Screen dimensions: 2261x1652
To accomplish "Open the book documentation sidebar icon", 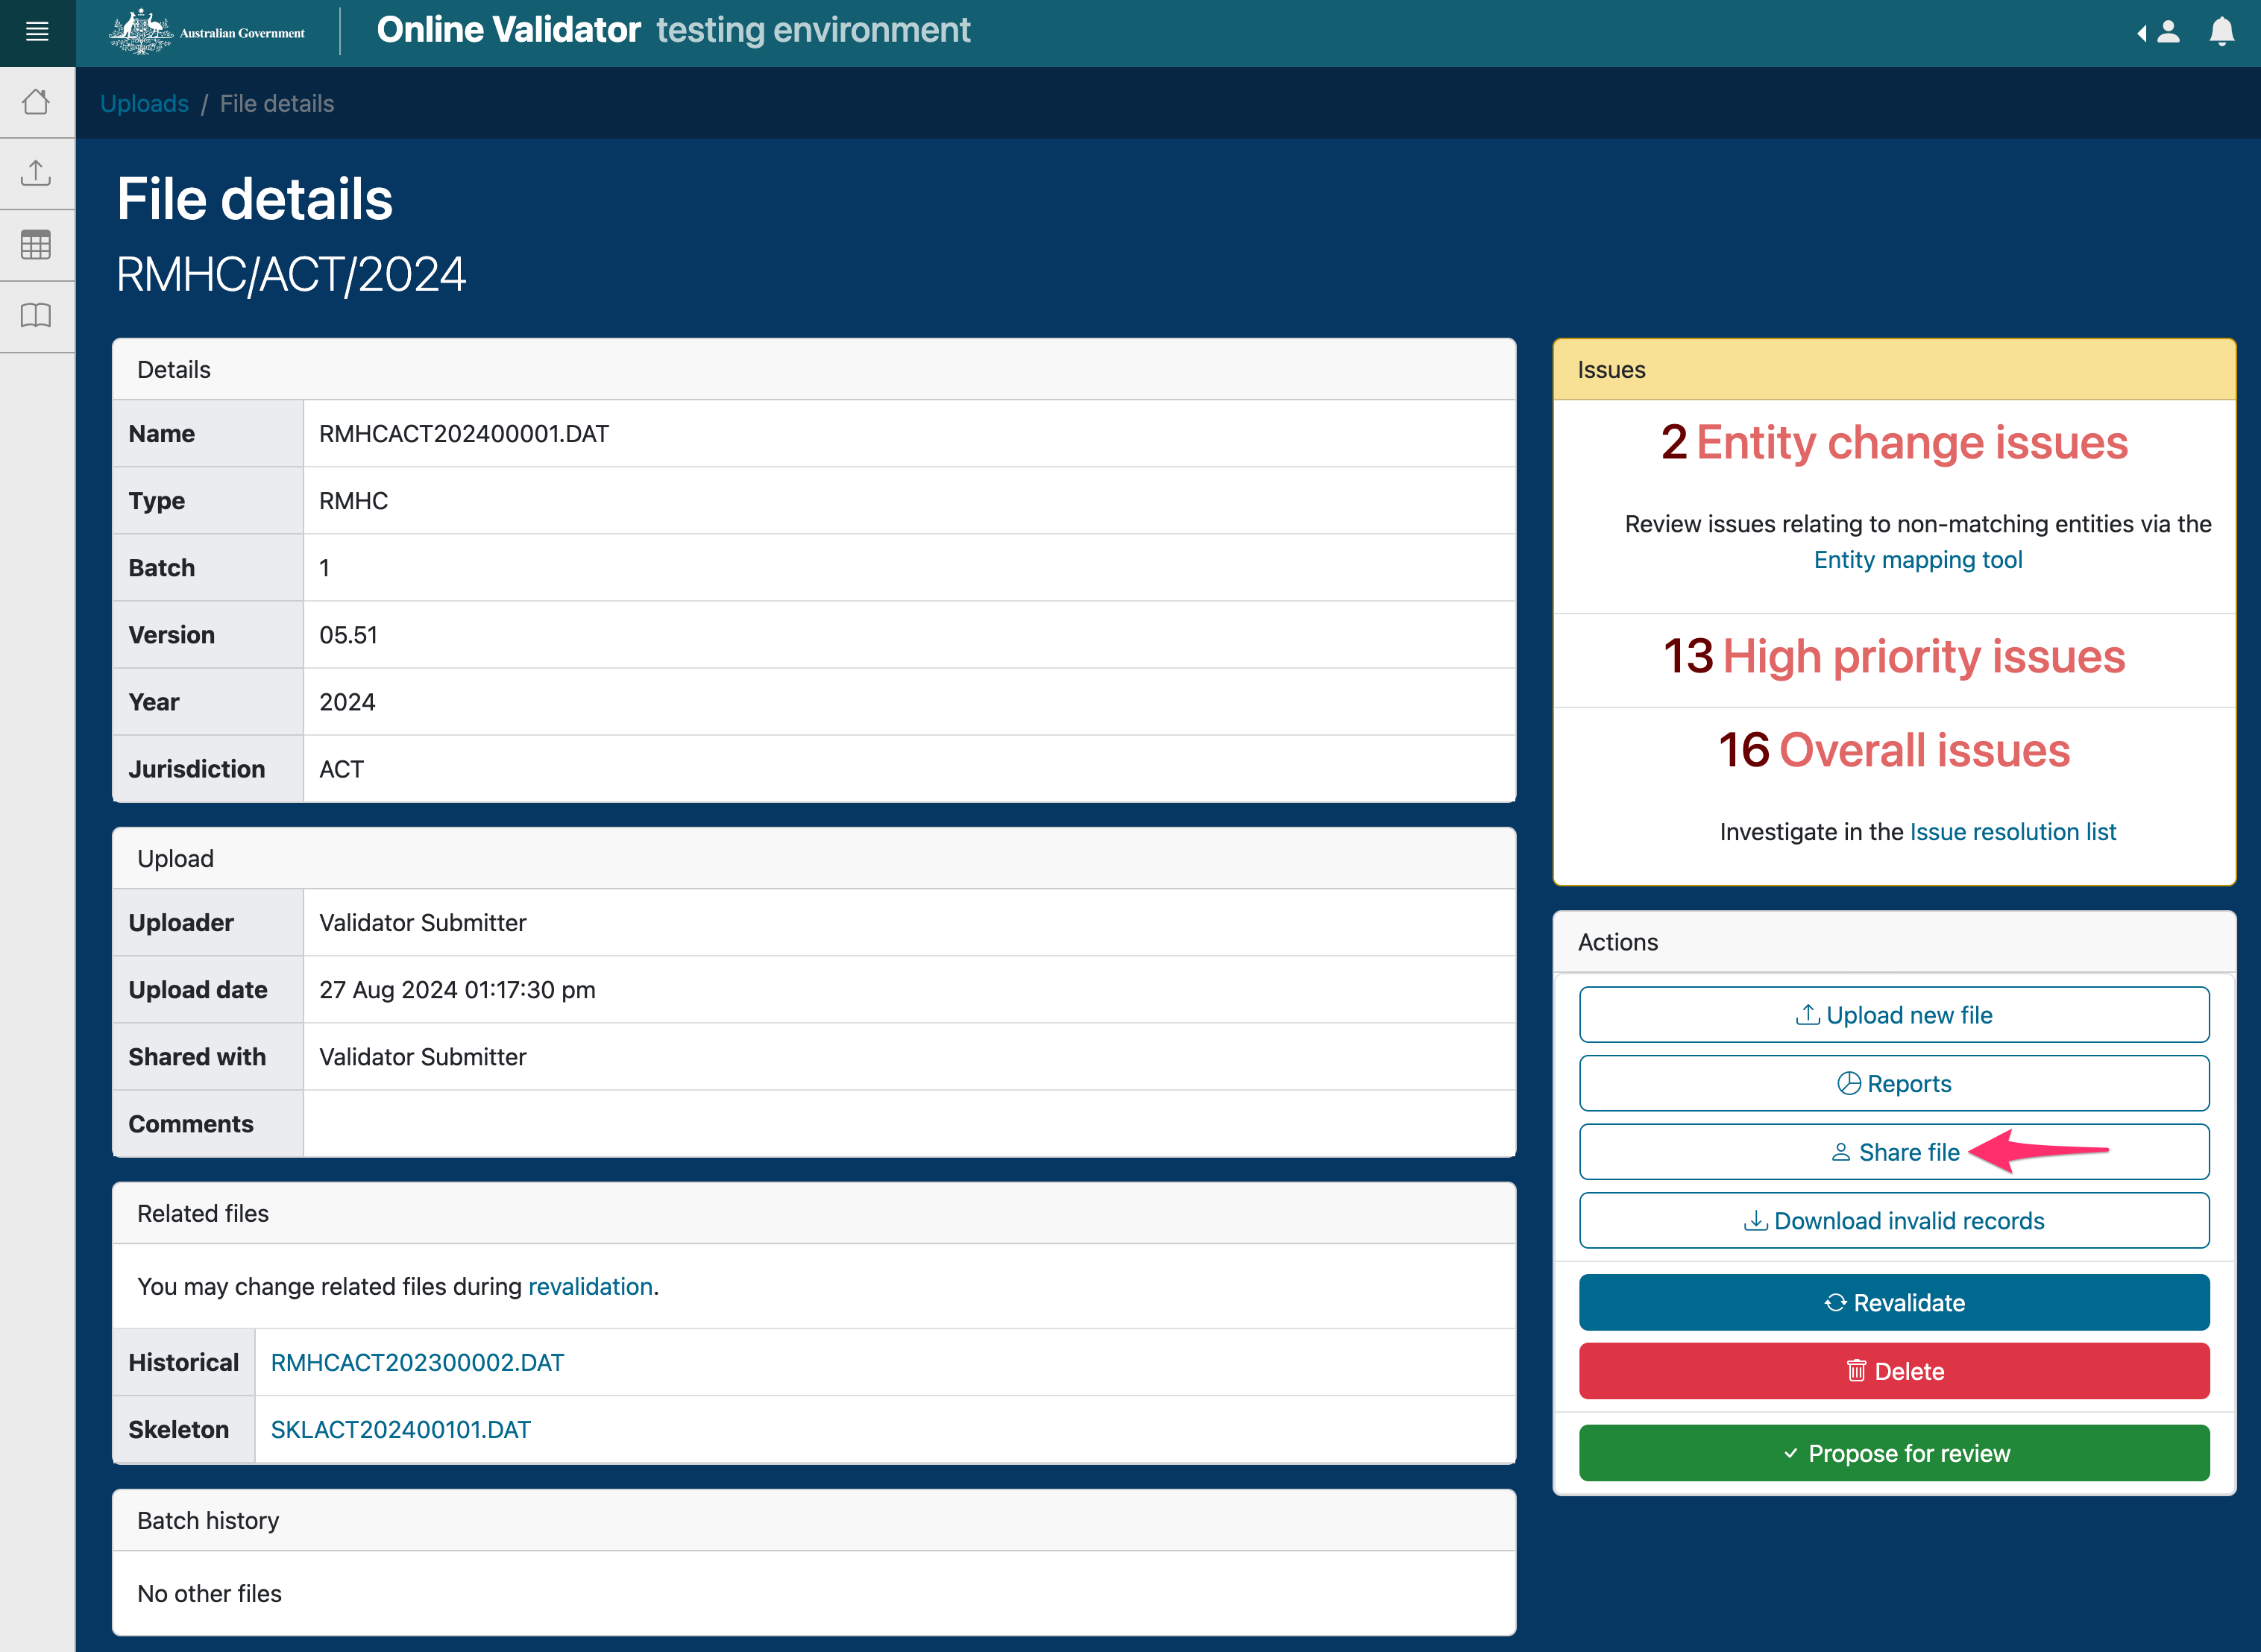I will tap(36, 316).
